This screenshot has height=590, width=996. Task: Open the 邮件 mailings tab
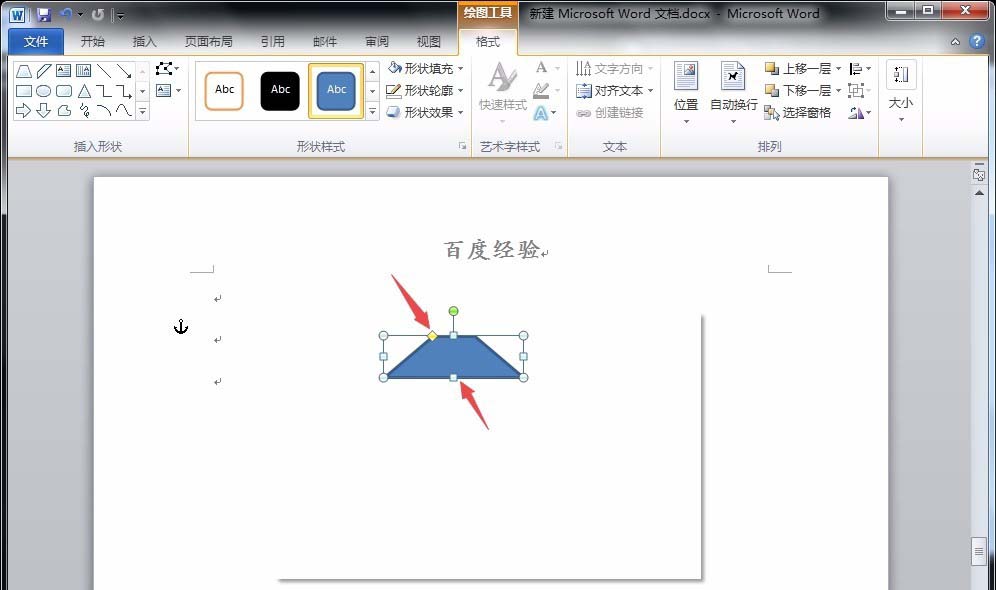coord(325,41)
